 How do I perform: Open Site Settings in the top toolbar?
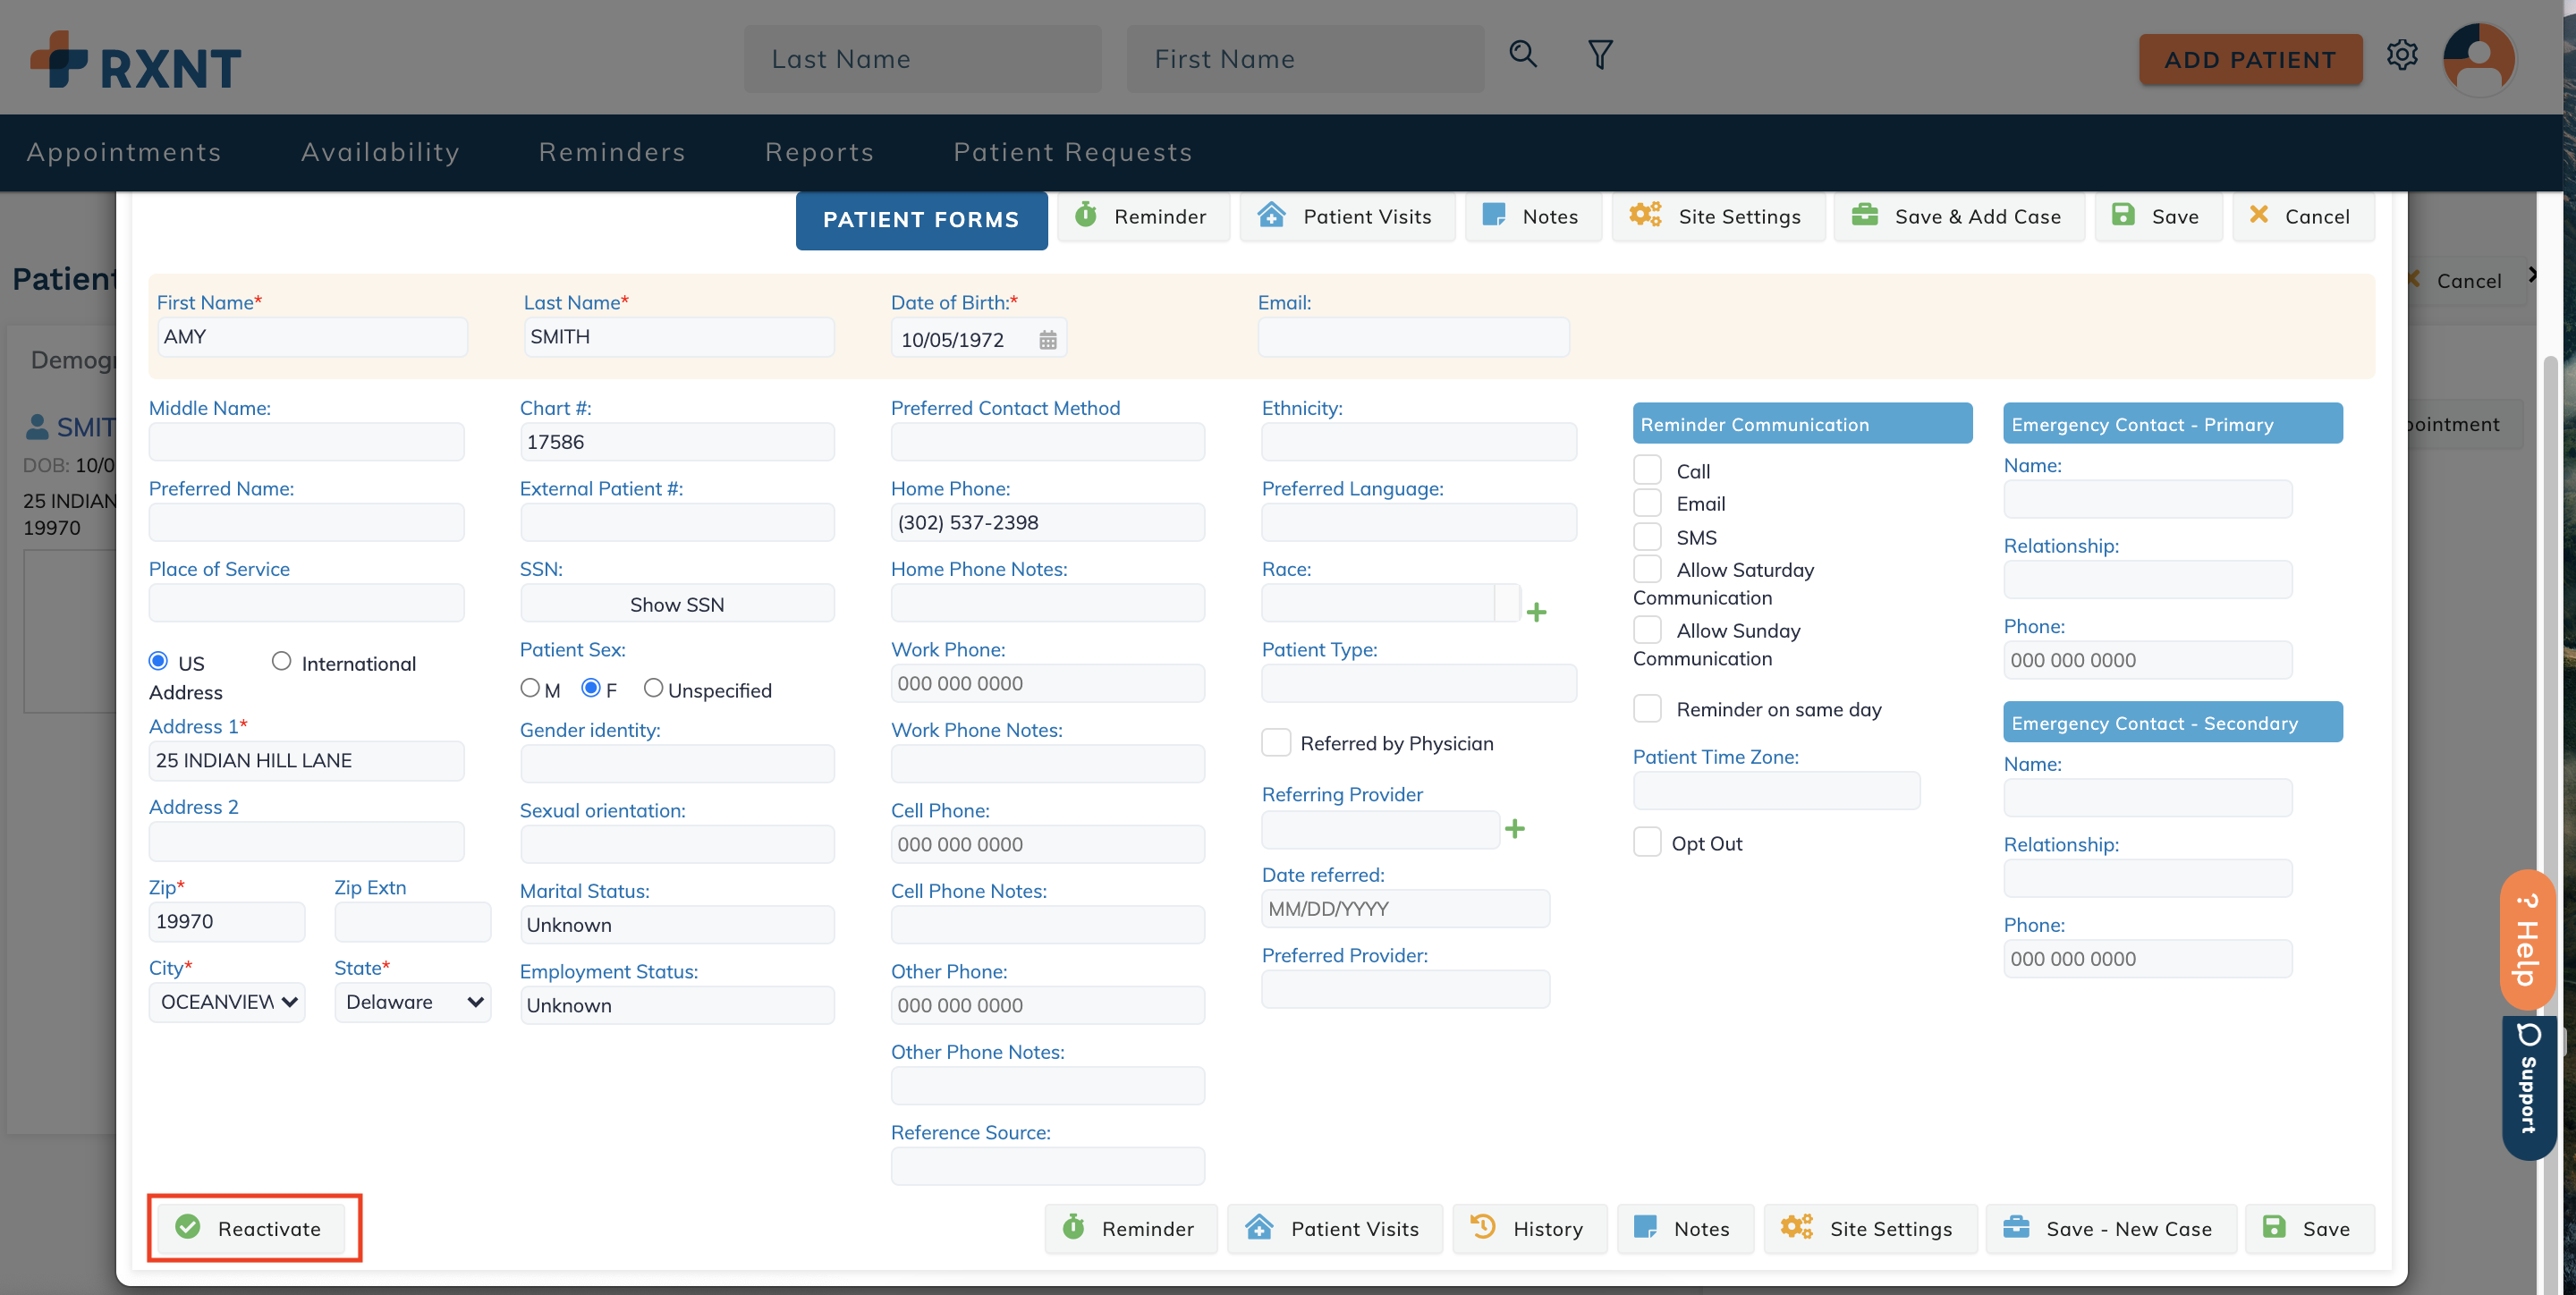(1717, 216)
